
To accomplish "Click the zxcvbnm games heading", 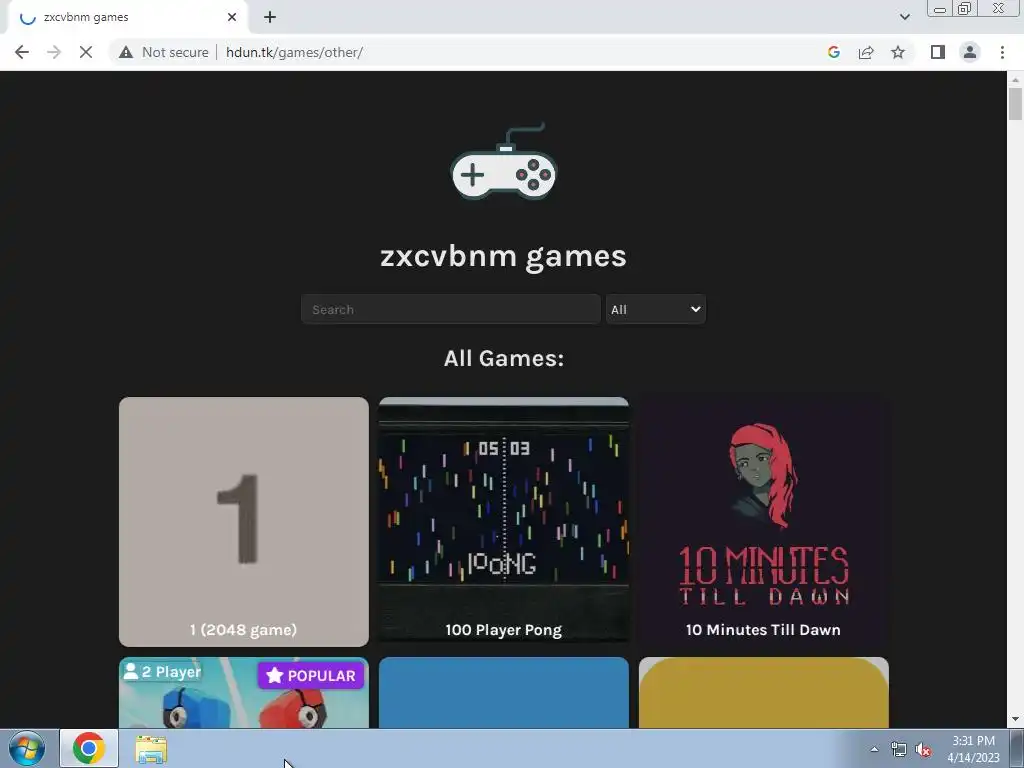I will coord(504,256).
